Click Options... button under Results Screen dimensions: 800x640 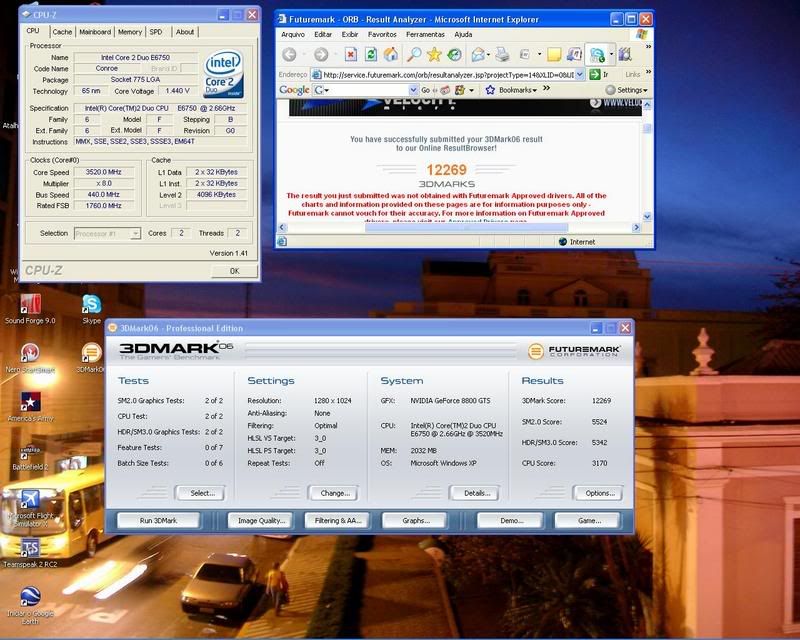[598, 493]
